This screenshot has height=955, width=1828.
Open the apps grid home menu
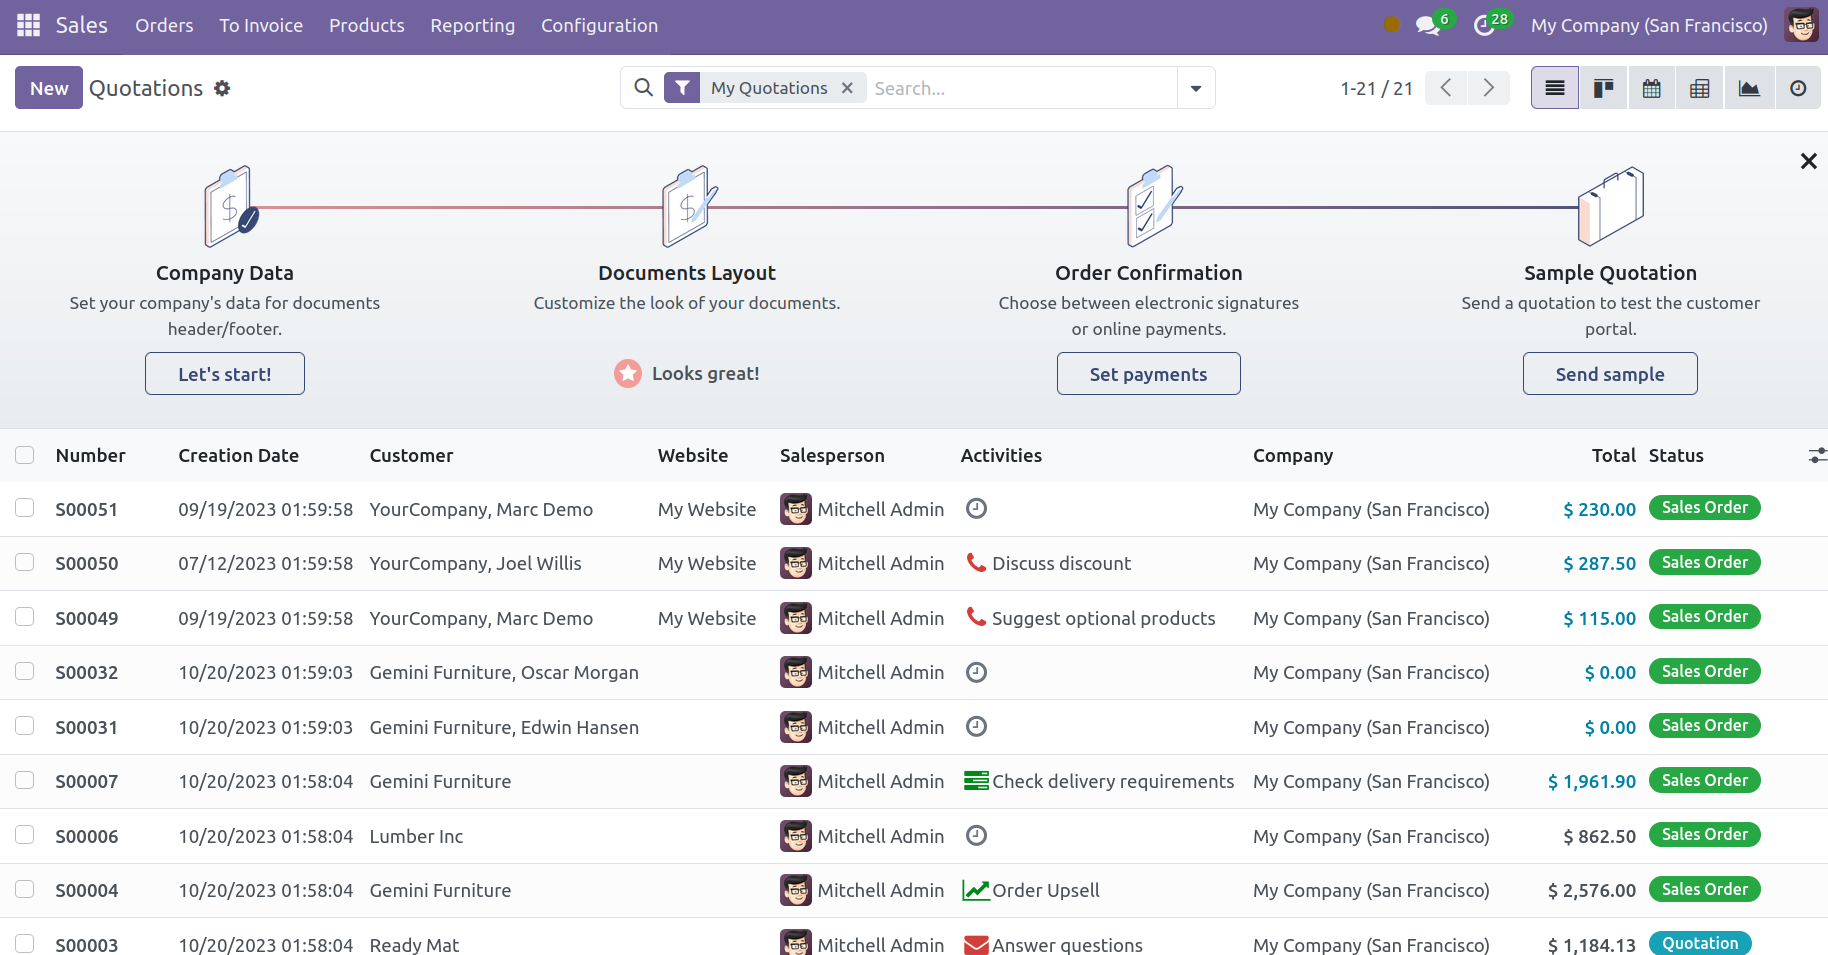pyautogui.click(x=28, y=25)
